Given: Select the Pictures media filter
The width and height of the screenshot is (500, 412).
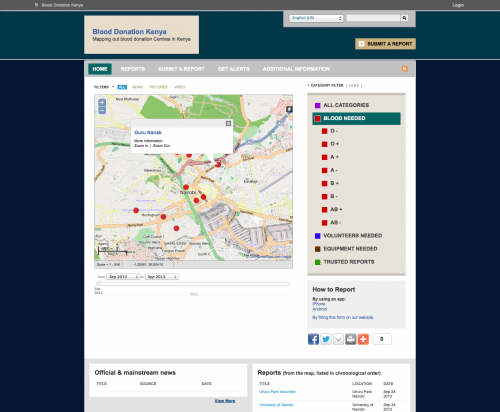Looking at the screenshot, I should pyautogui.click(x=158, y=87).
